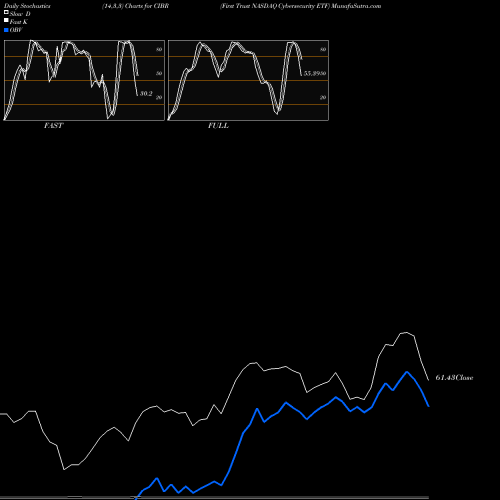The height and width of the screenshot is (500, 500).
Task: Click the blue OBV legend swatch
Action: pyautogui.click(x=6, y=30)
